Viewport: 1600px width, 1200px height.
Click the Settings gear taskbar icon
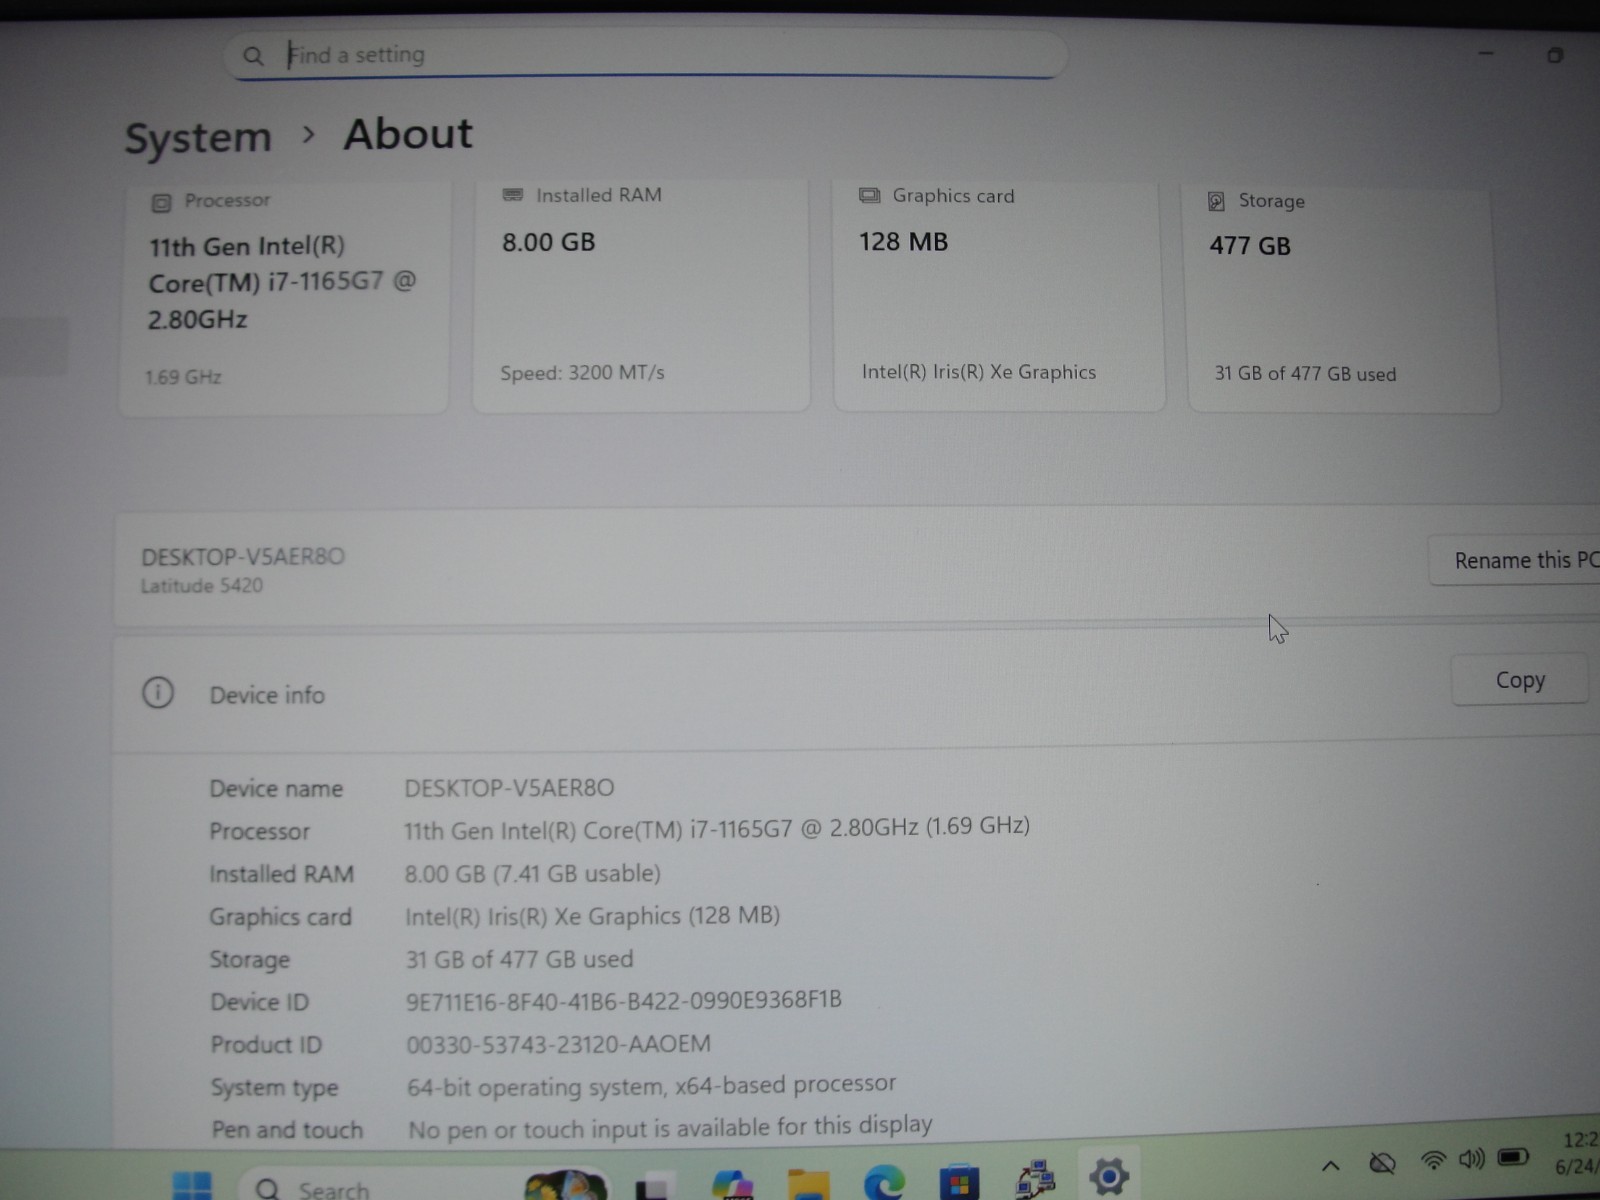point(1109,1176)
